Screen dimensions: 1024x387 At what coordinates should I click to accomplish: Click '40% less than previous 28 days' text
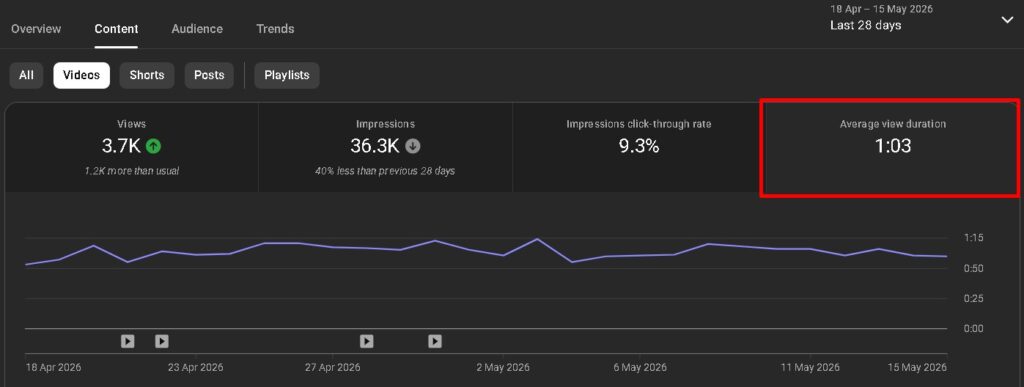tap(385, 171)
